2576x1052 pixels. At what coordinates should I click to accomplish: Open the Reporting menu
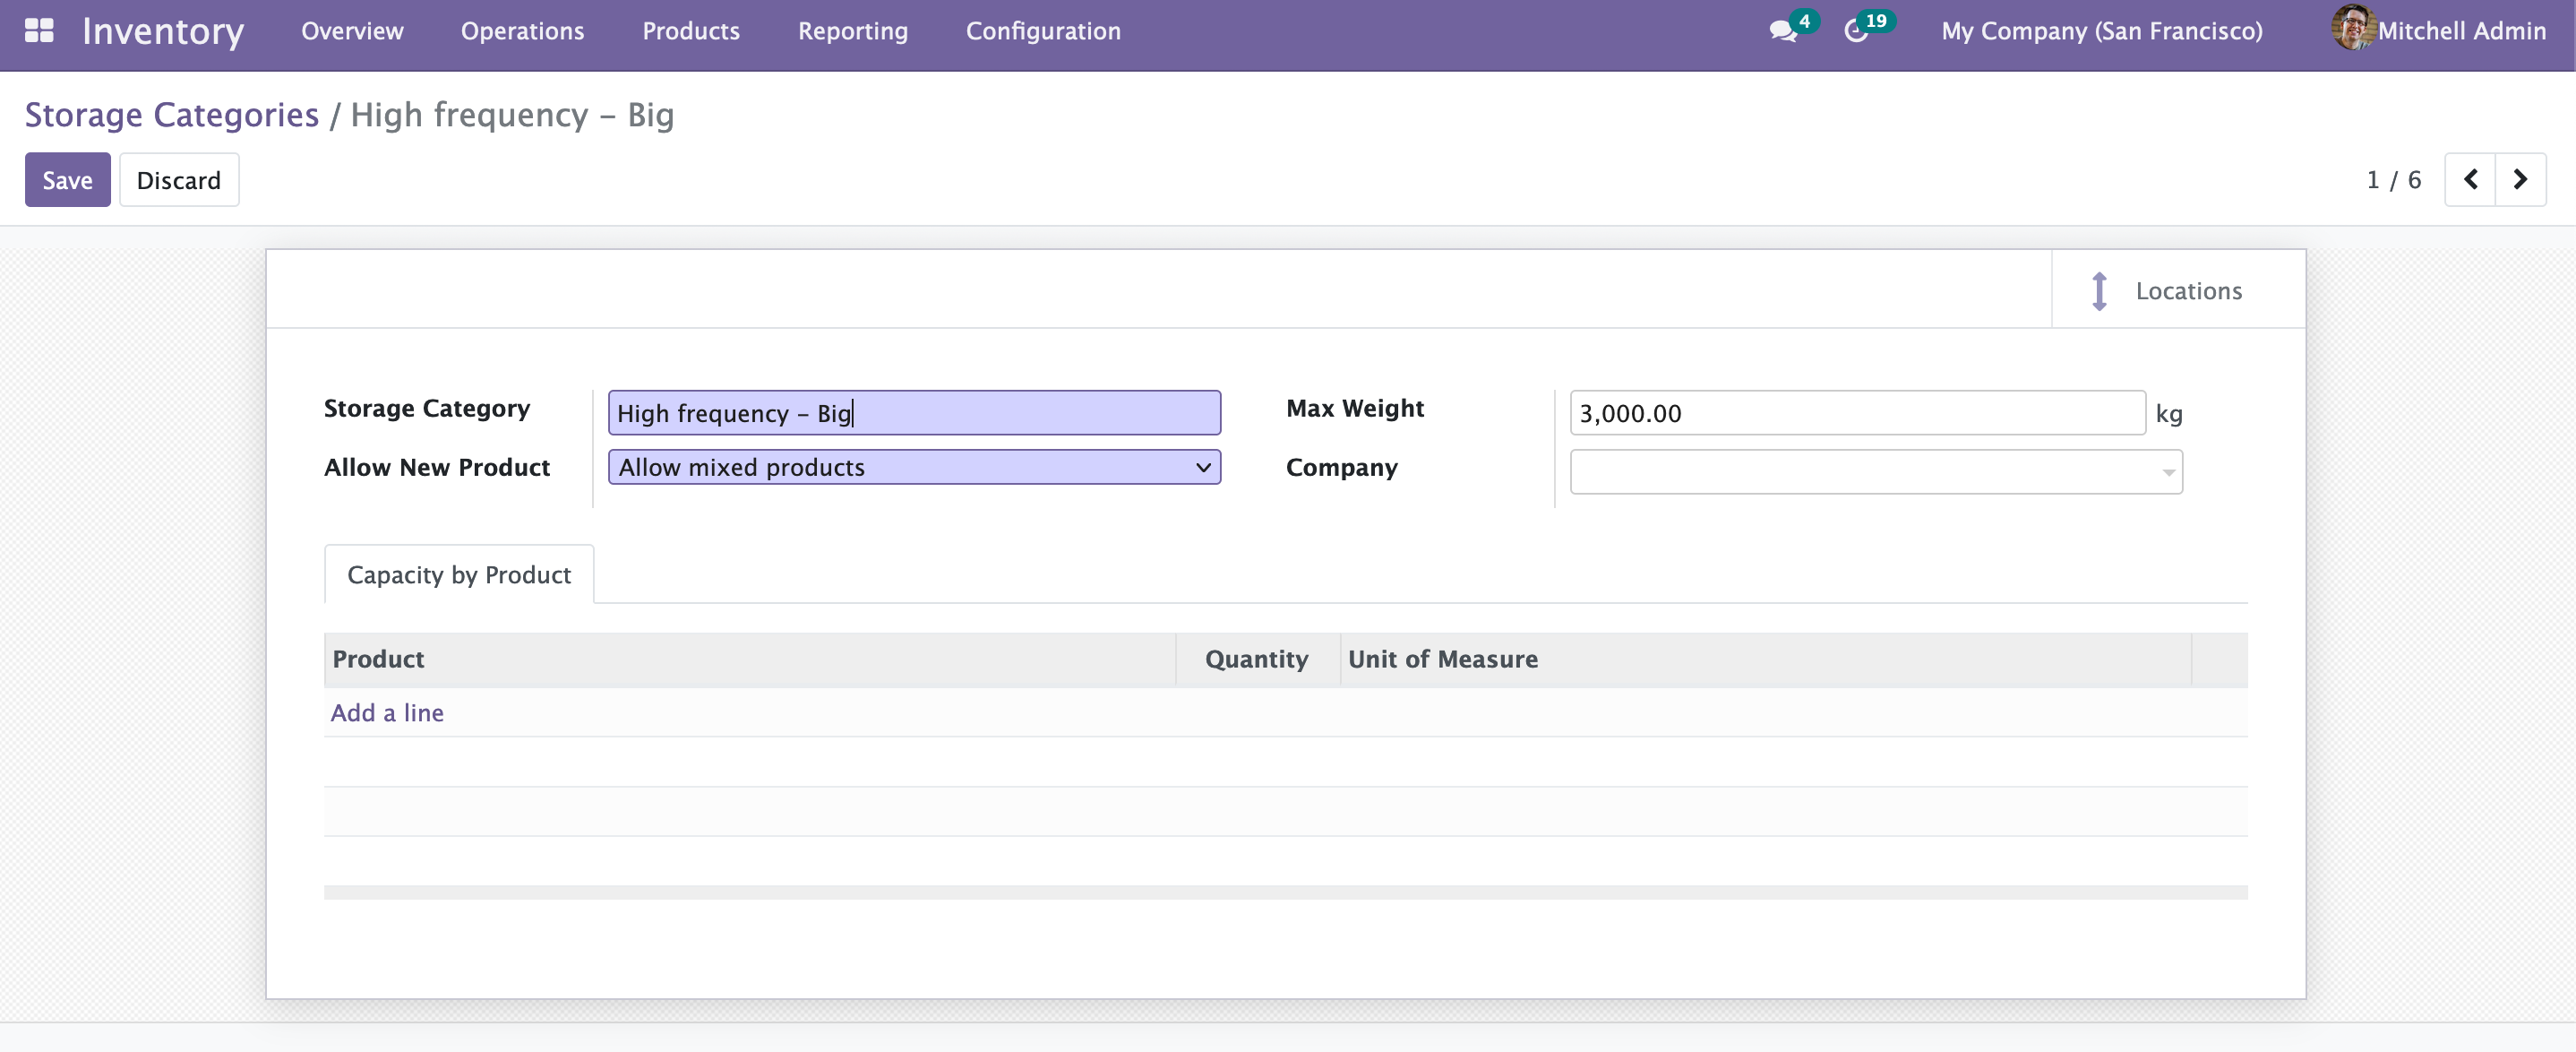(852, 31)
